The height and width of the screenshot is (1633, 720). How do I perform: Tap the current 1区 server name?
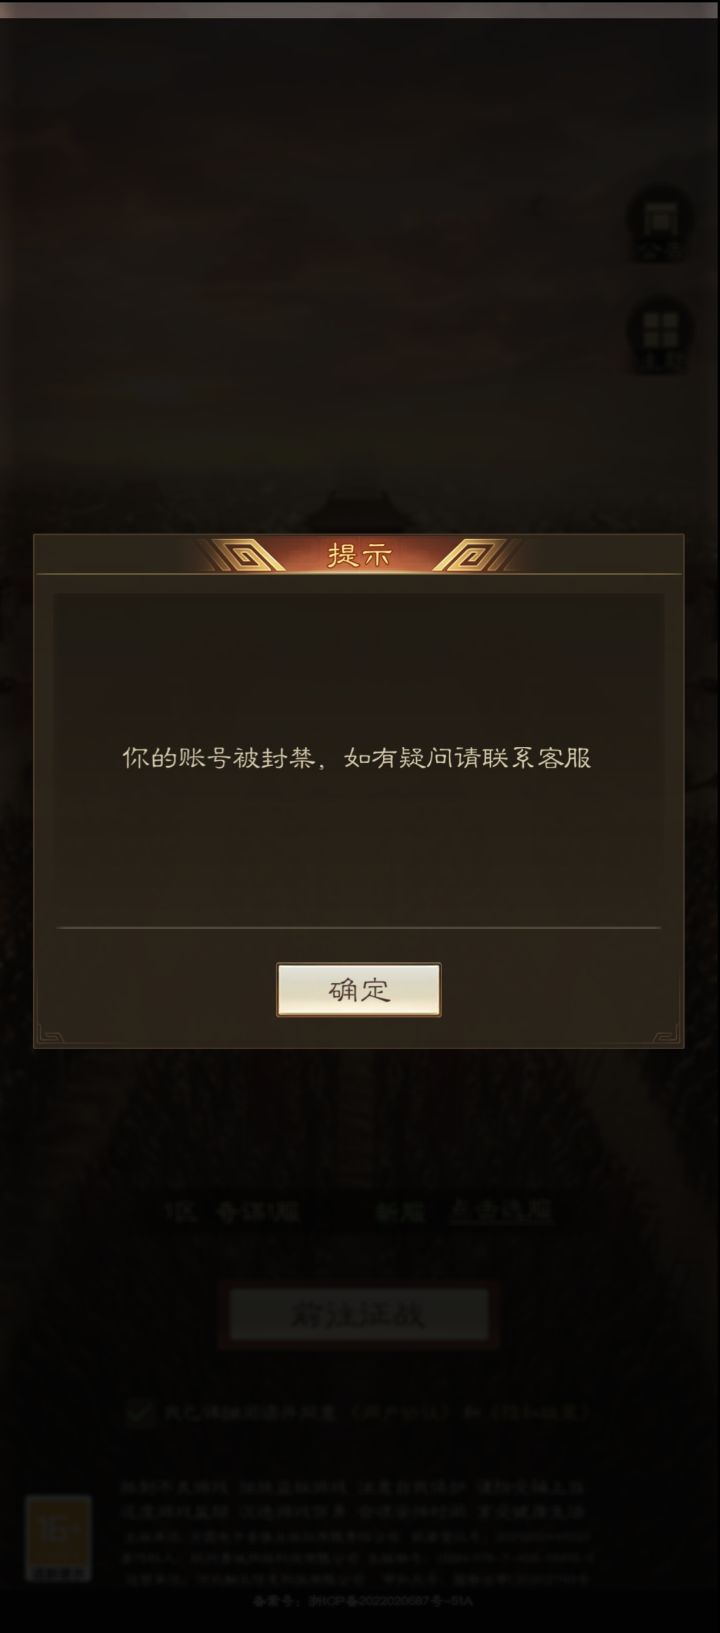232,1213
